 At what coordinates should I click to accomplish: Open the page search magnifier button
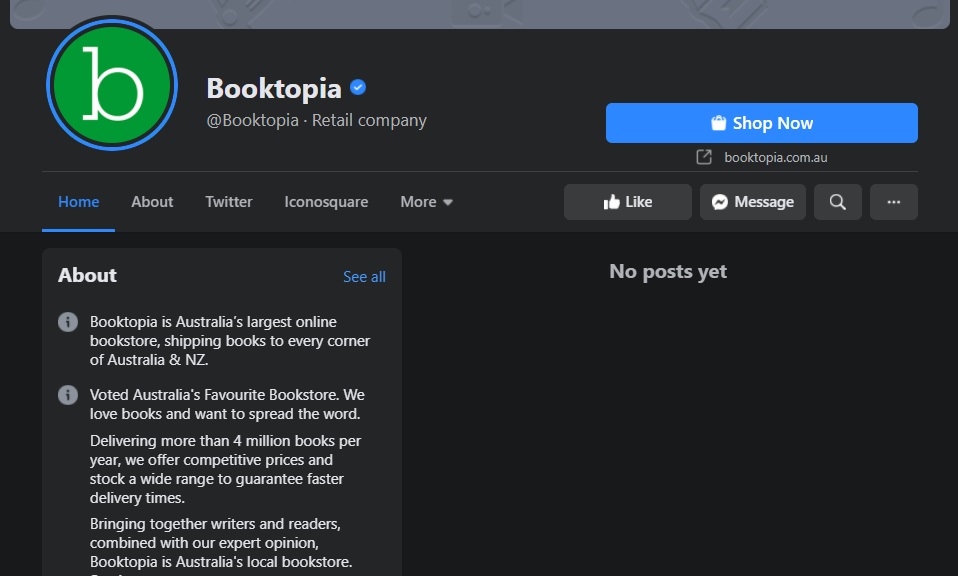(837, 202)
